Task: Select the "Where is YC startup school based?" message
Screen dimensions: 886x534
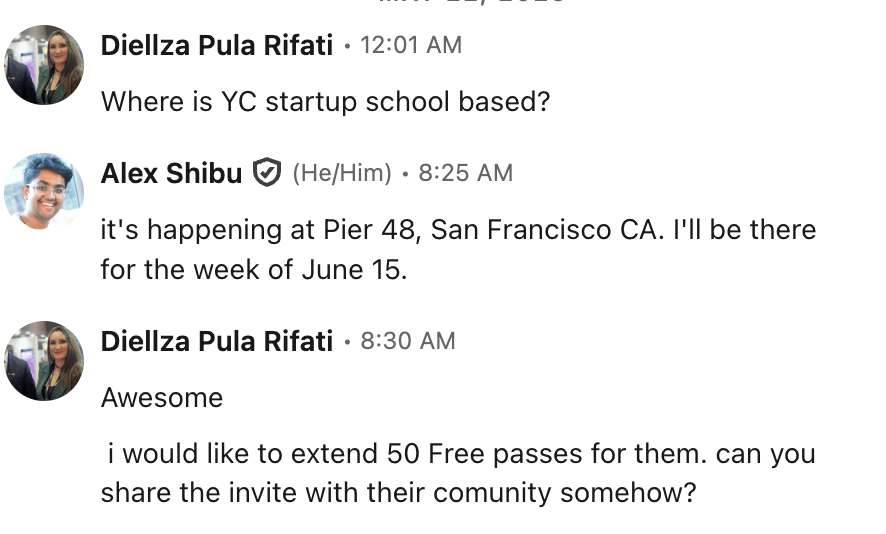Action: click(325, 102)
